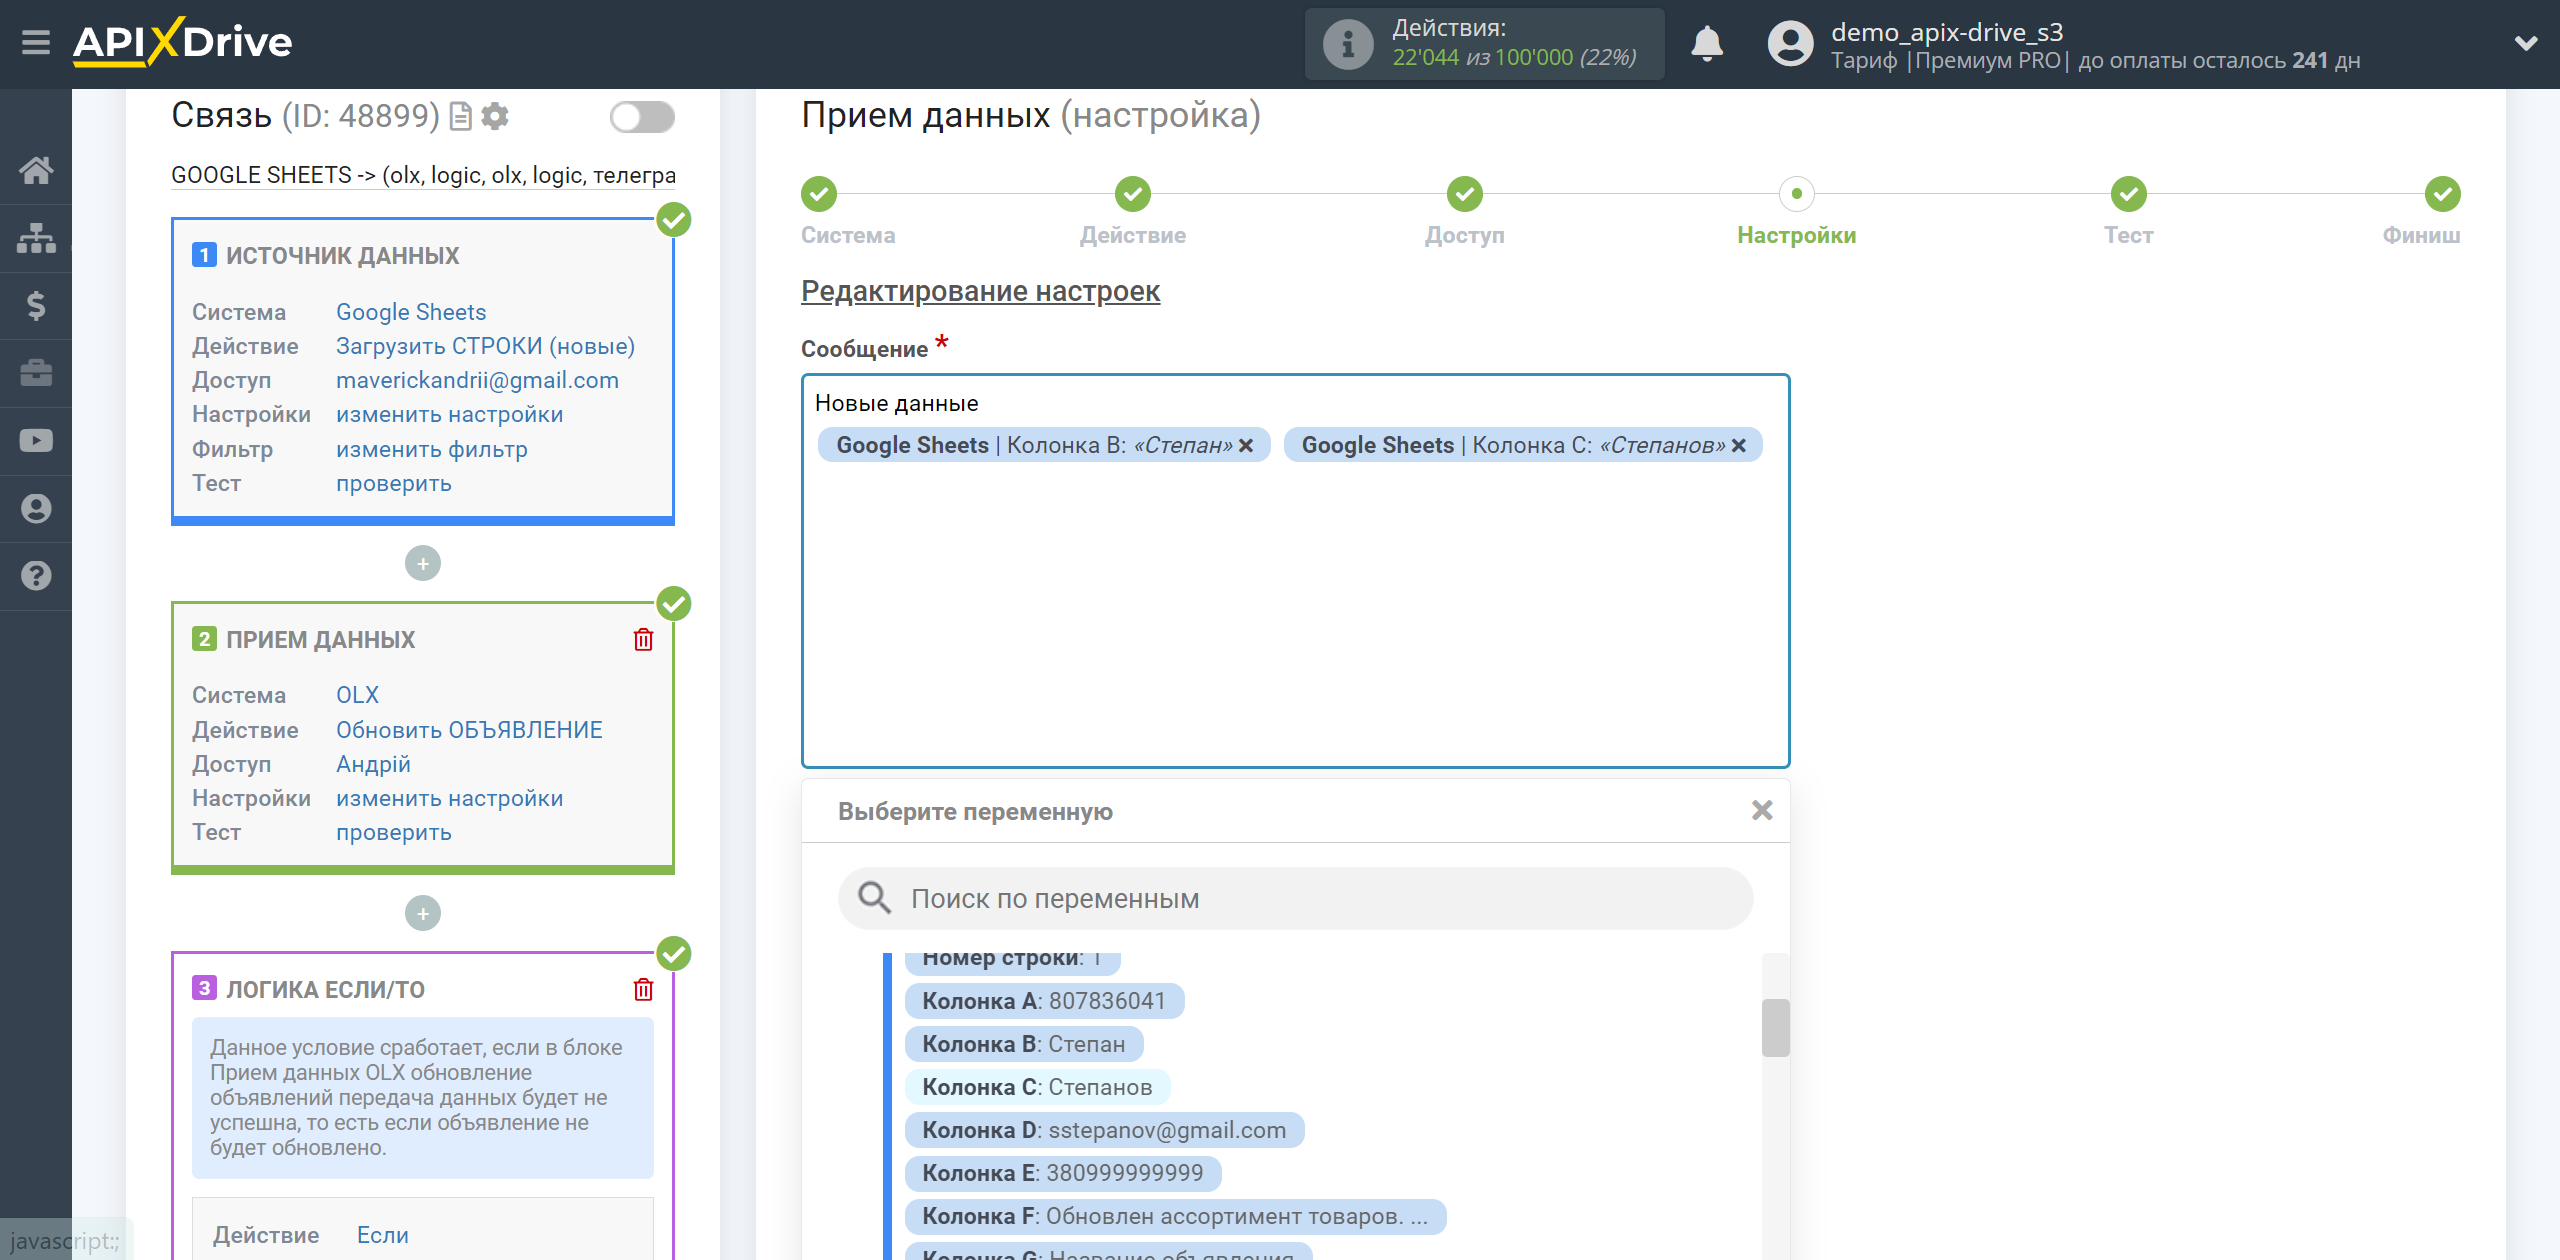Go to Система step

click(x=819, y=194)
